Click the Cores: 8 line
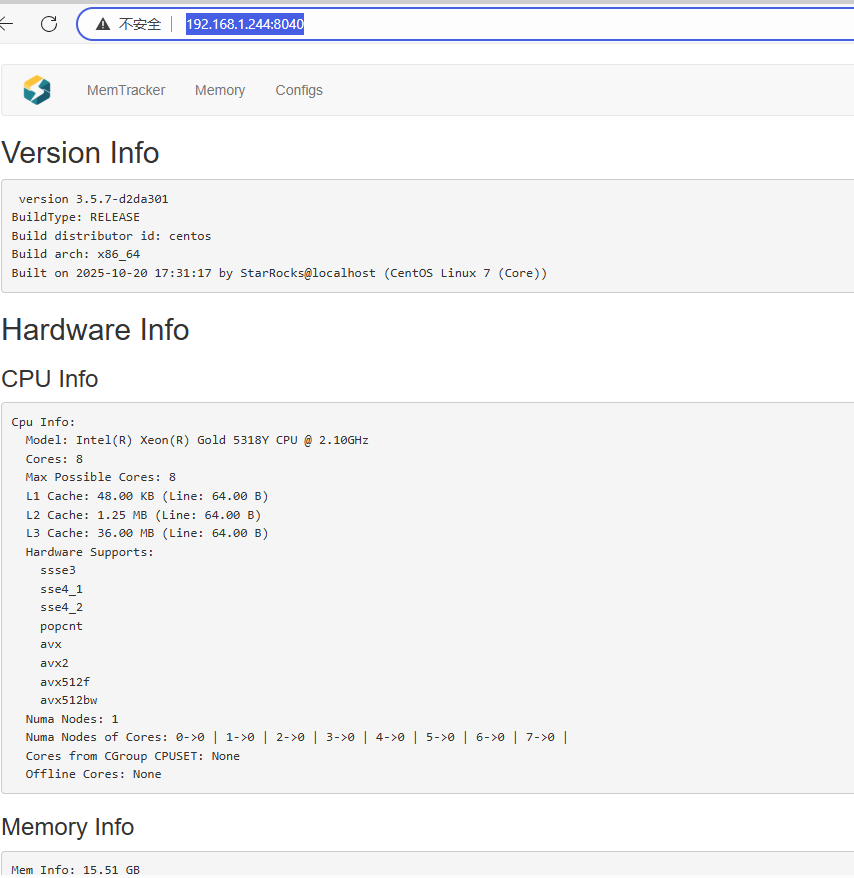 click(54, 459)
